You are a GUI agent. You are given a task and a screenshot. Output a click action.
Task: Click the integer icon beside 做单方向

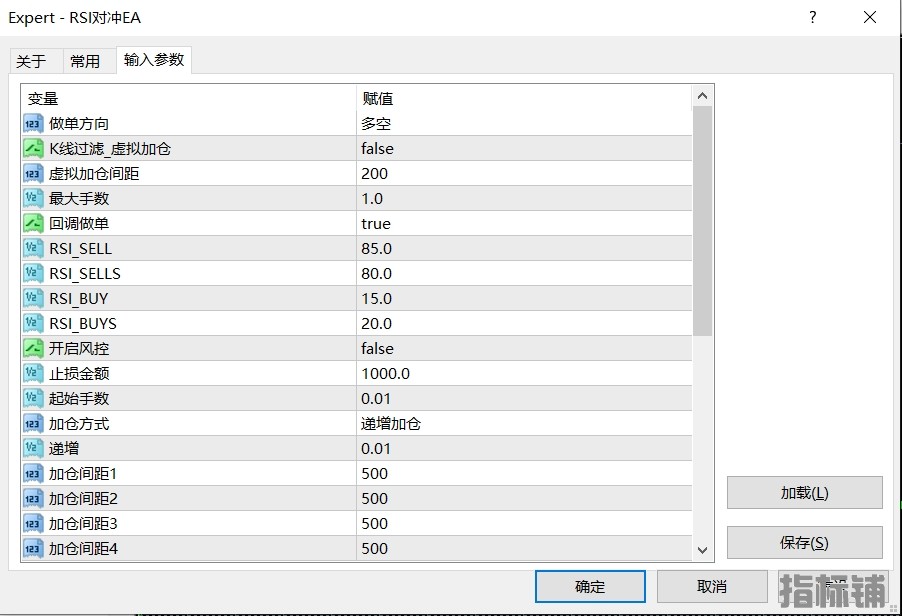(33, 124)
